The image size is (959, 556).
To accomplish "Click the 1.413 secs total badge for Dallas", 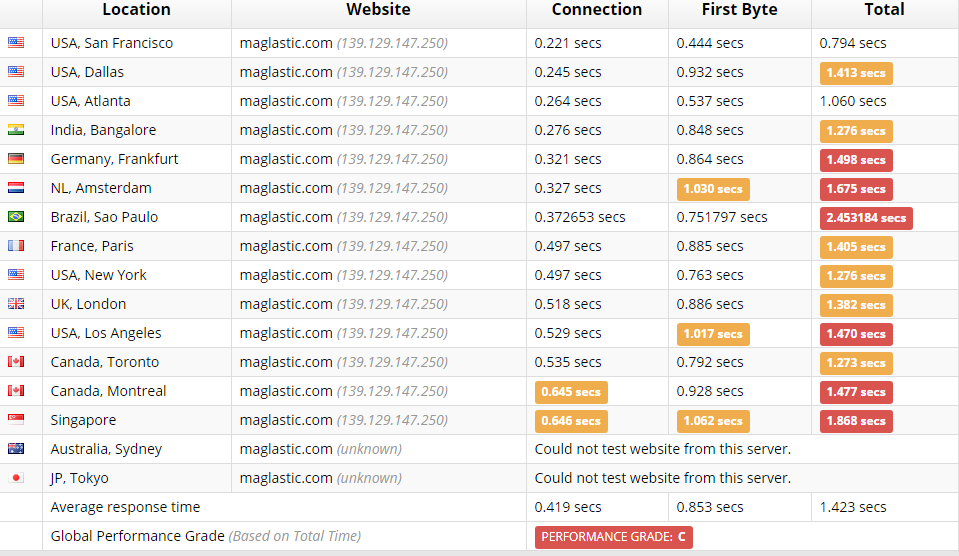I will click(856, 73).
